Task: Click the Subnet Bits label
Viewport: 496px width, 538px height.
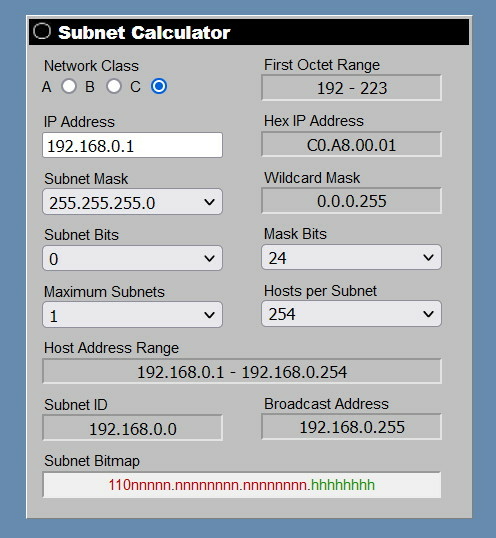Action: coord(81,235)
